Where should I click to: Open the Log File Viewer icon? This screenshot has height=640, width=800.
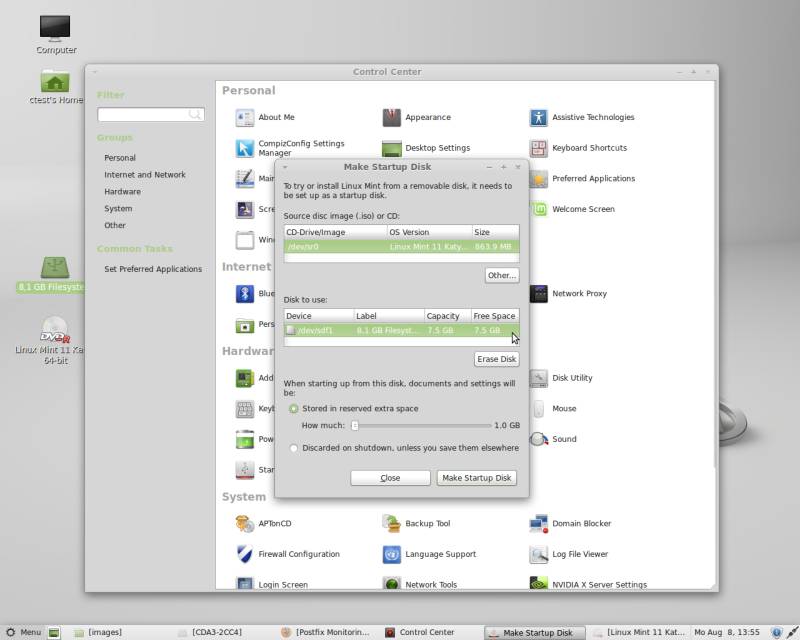(x=539, y=554)
